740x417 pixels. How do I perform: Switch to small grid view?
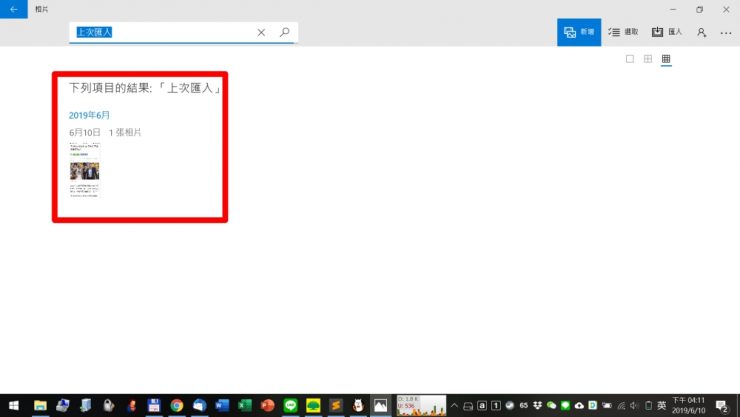click(666, 59)
